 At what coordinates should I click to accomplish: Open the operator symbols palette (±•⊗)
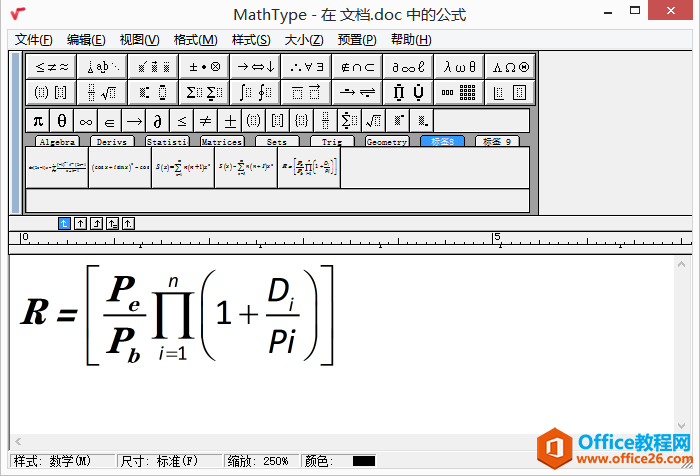[204, 67]
